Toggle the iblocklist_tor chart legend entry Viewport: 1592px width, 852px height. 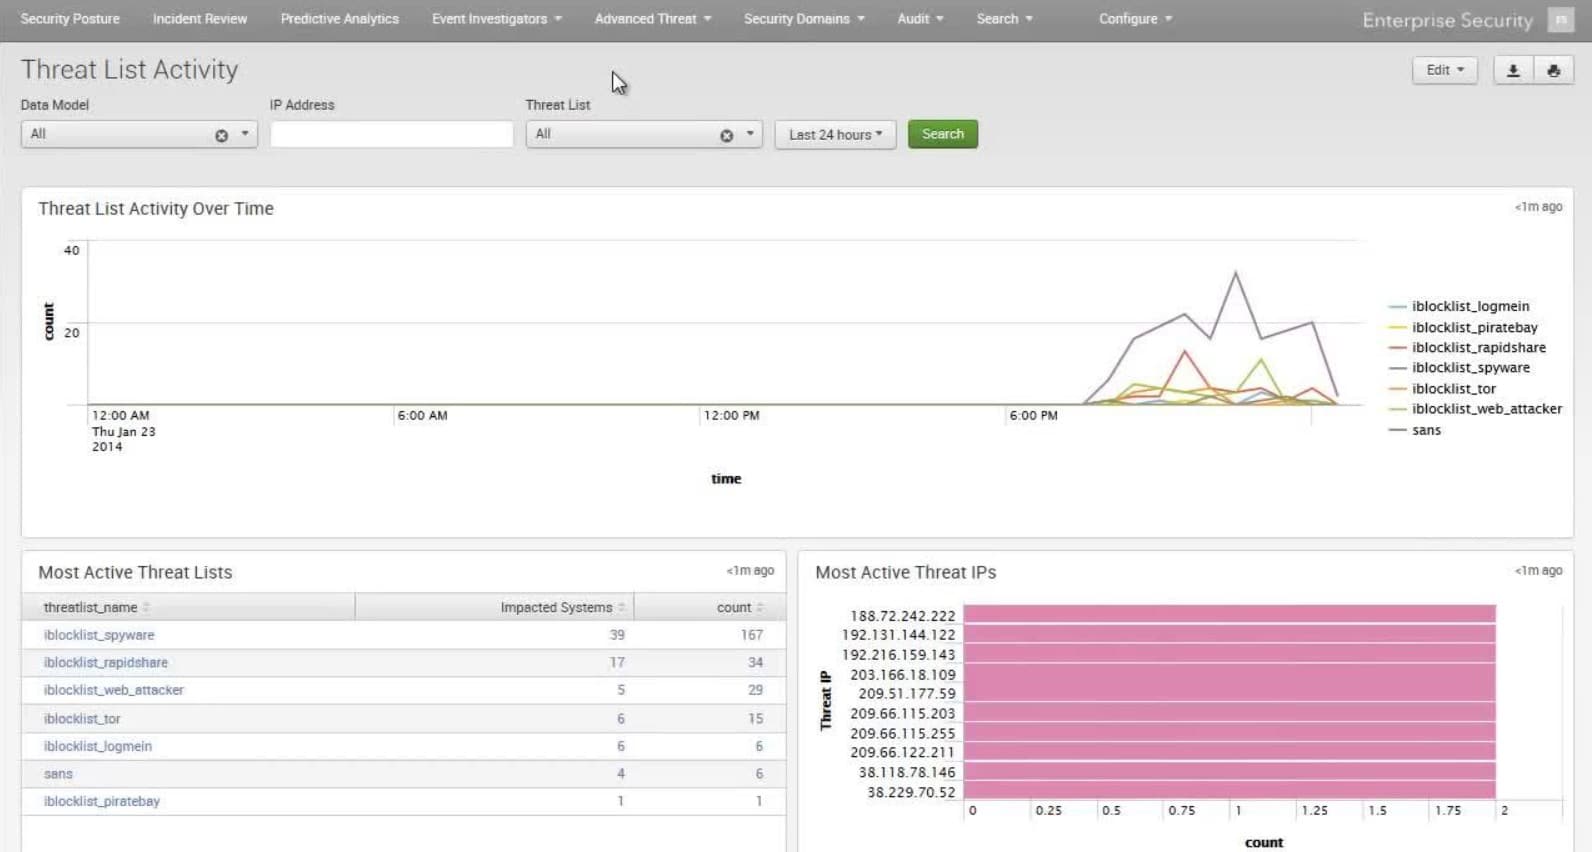(x=1442, y=389)
